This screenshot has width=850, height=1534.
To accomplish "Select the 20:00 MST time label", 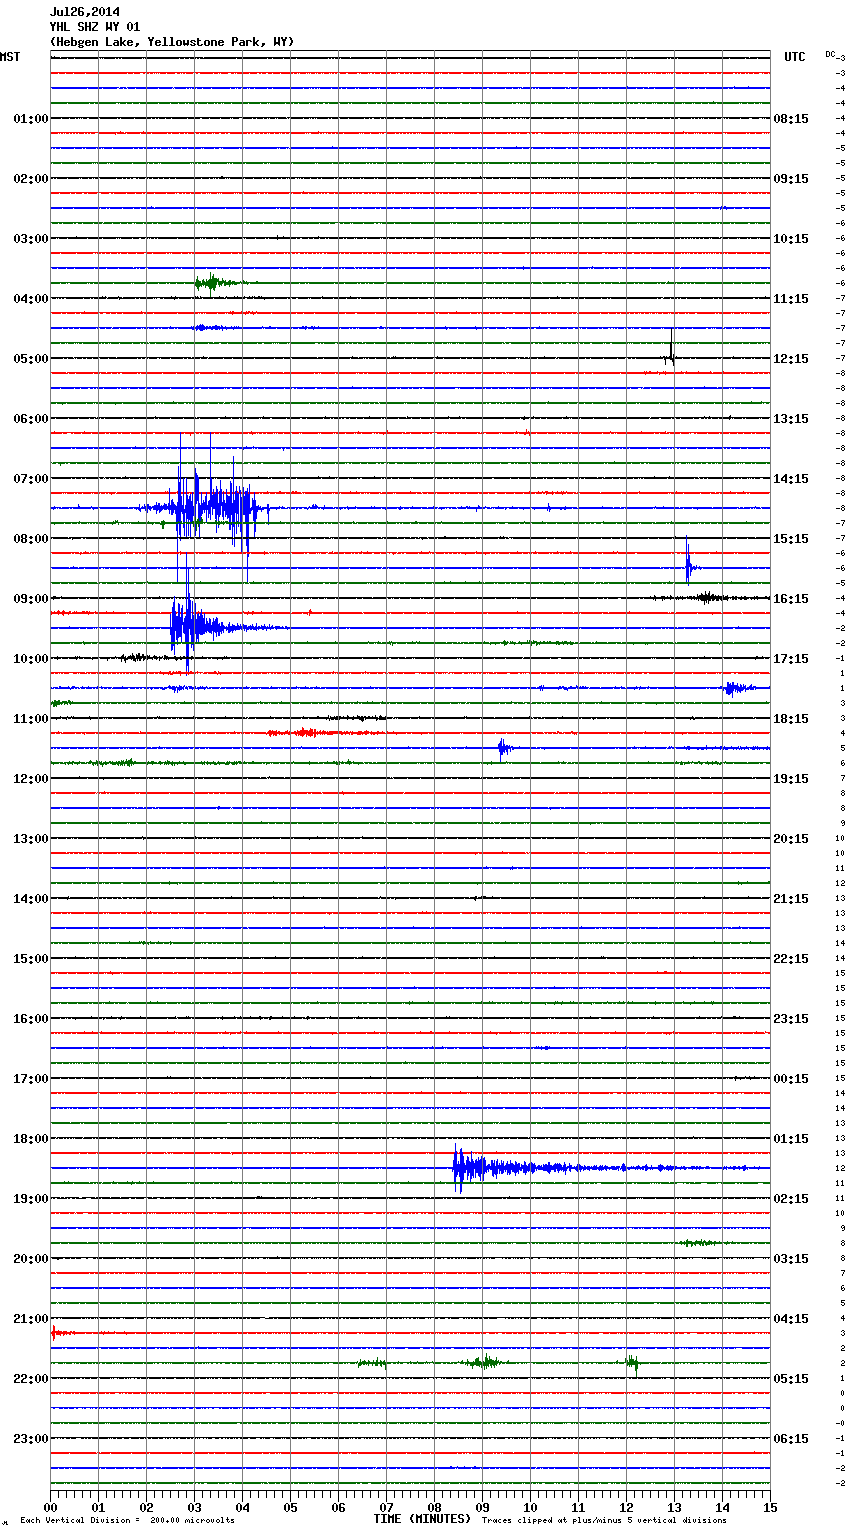I will point(30,1258).
